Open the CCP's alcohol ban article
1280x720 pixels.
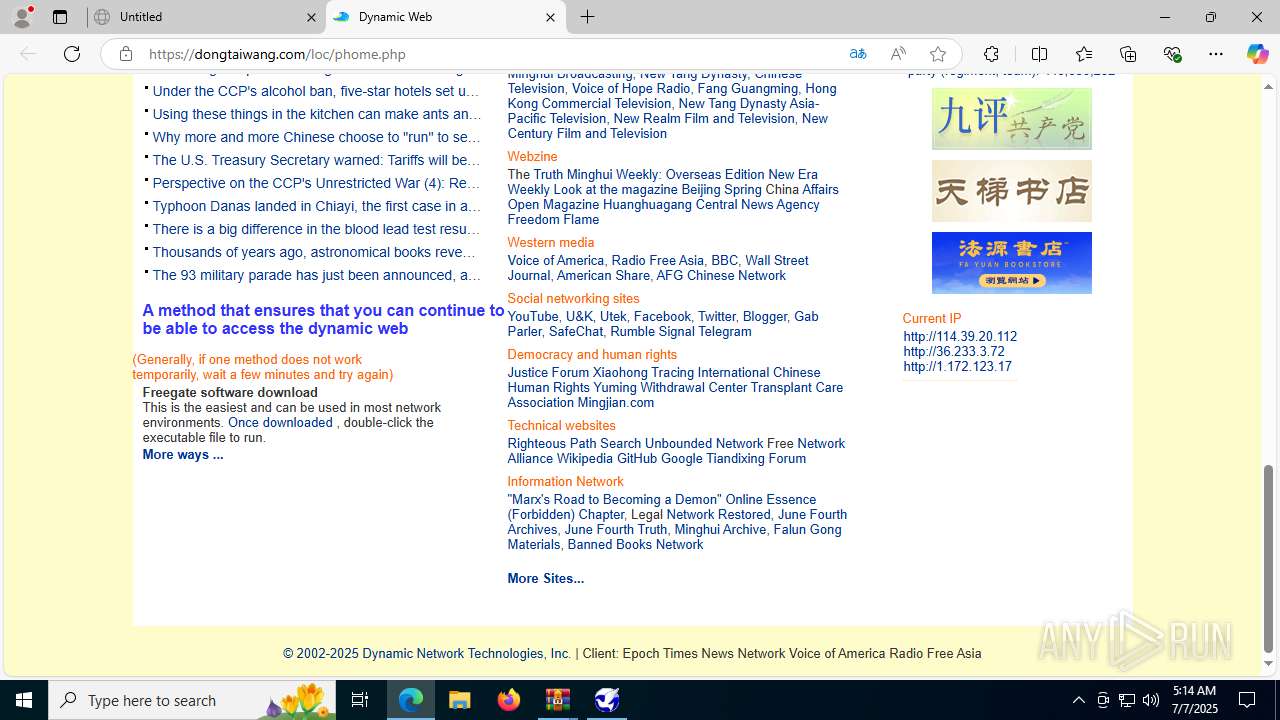tap(316, 91)
